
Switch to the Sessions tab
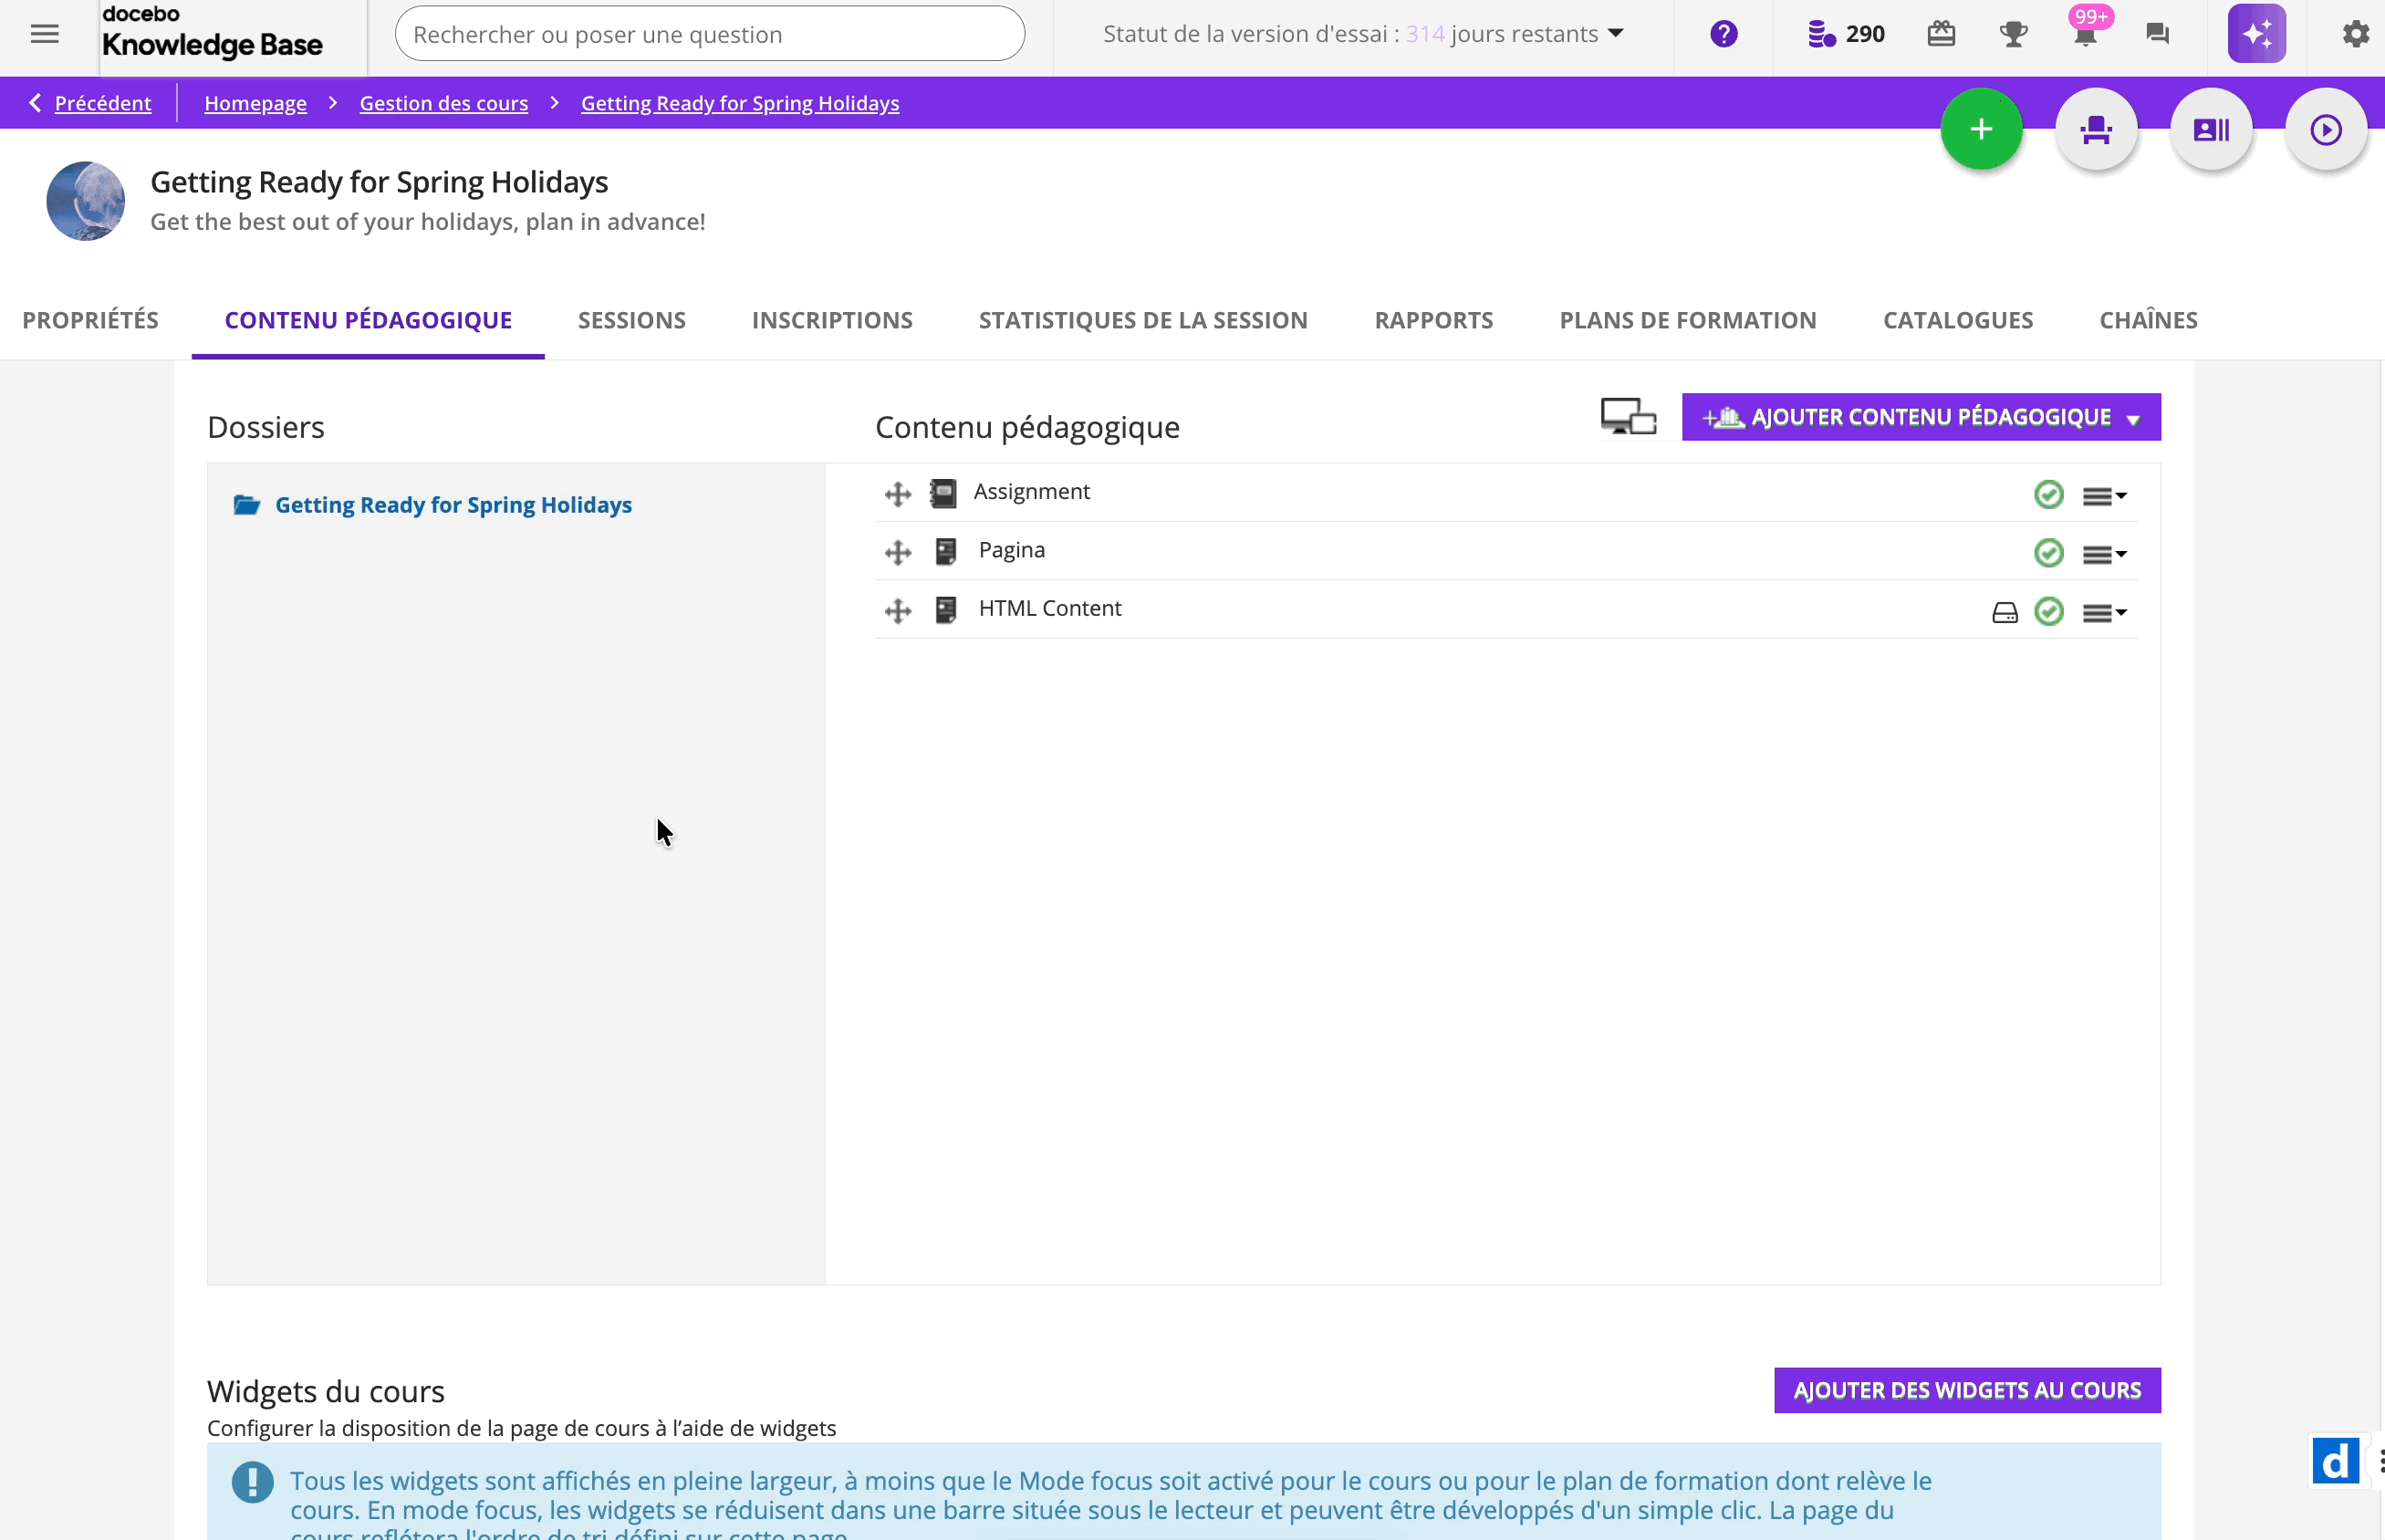[x=631, y=319]
